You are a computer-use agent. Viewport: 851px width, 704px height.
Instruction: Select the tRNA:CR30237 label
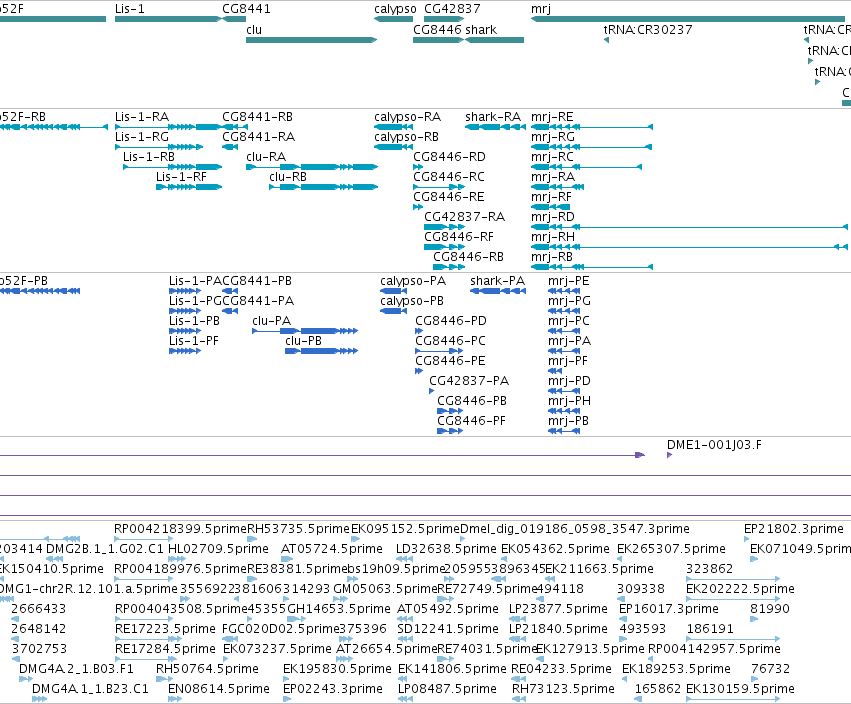(648, 29)
